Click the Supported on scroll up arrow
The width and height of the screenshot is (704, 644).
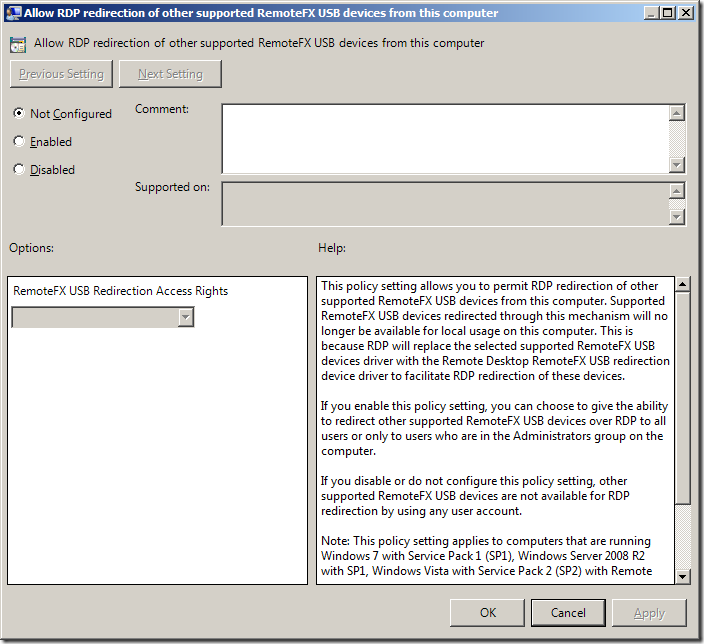point(677,190)
